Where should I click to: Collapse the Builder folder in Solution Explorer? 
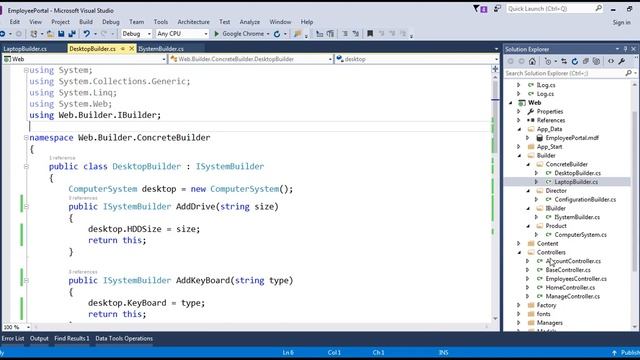519,156
